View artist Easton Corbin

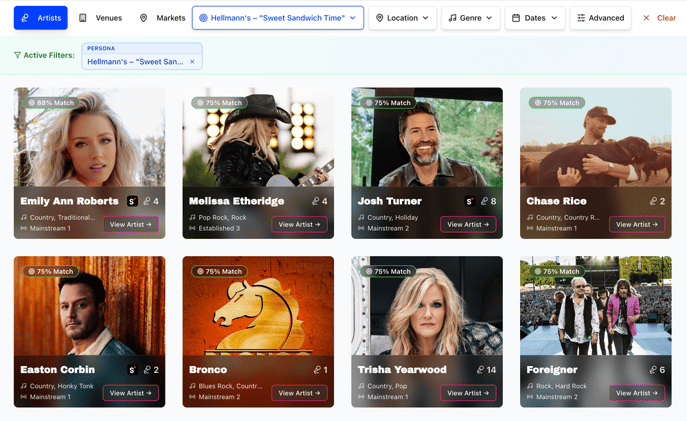(x=131, y=393)
